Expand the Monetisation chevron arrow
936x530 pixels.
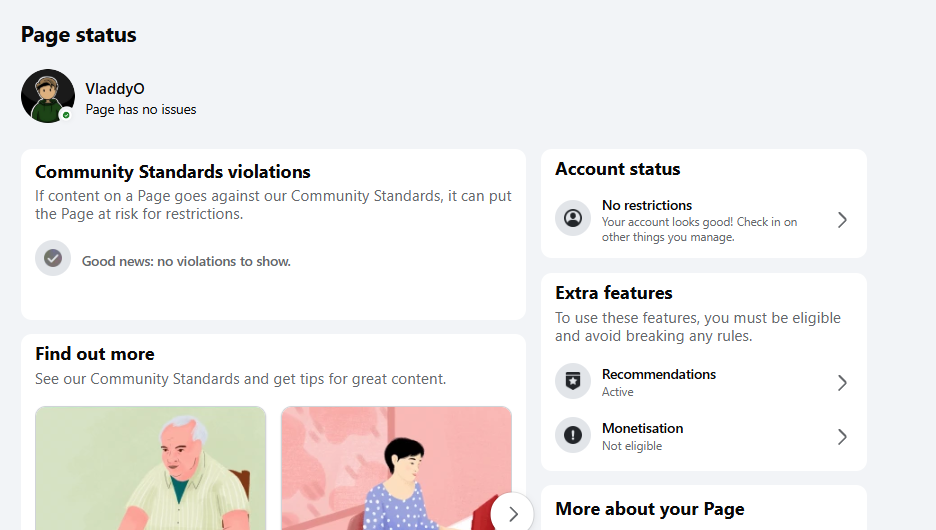click(842, 437)
